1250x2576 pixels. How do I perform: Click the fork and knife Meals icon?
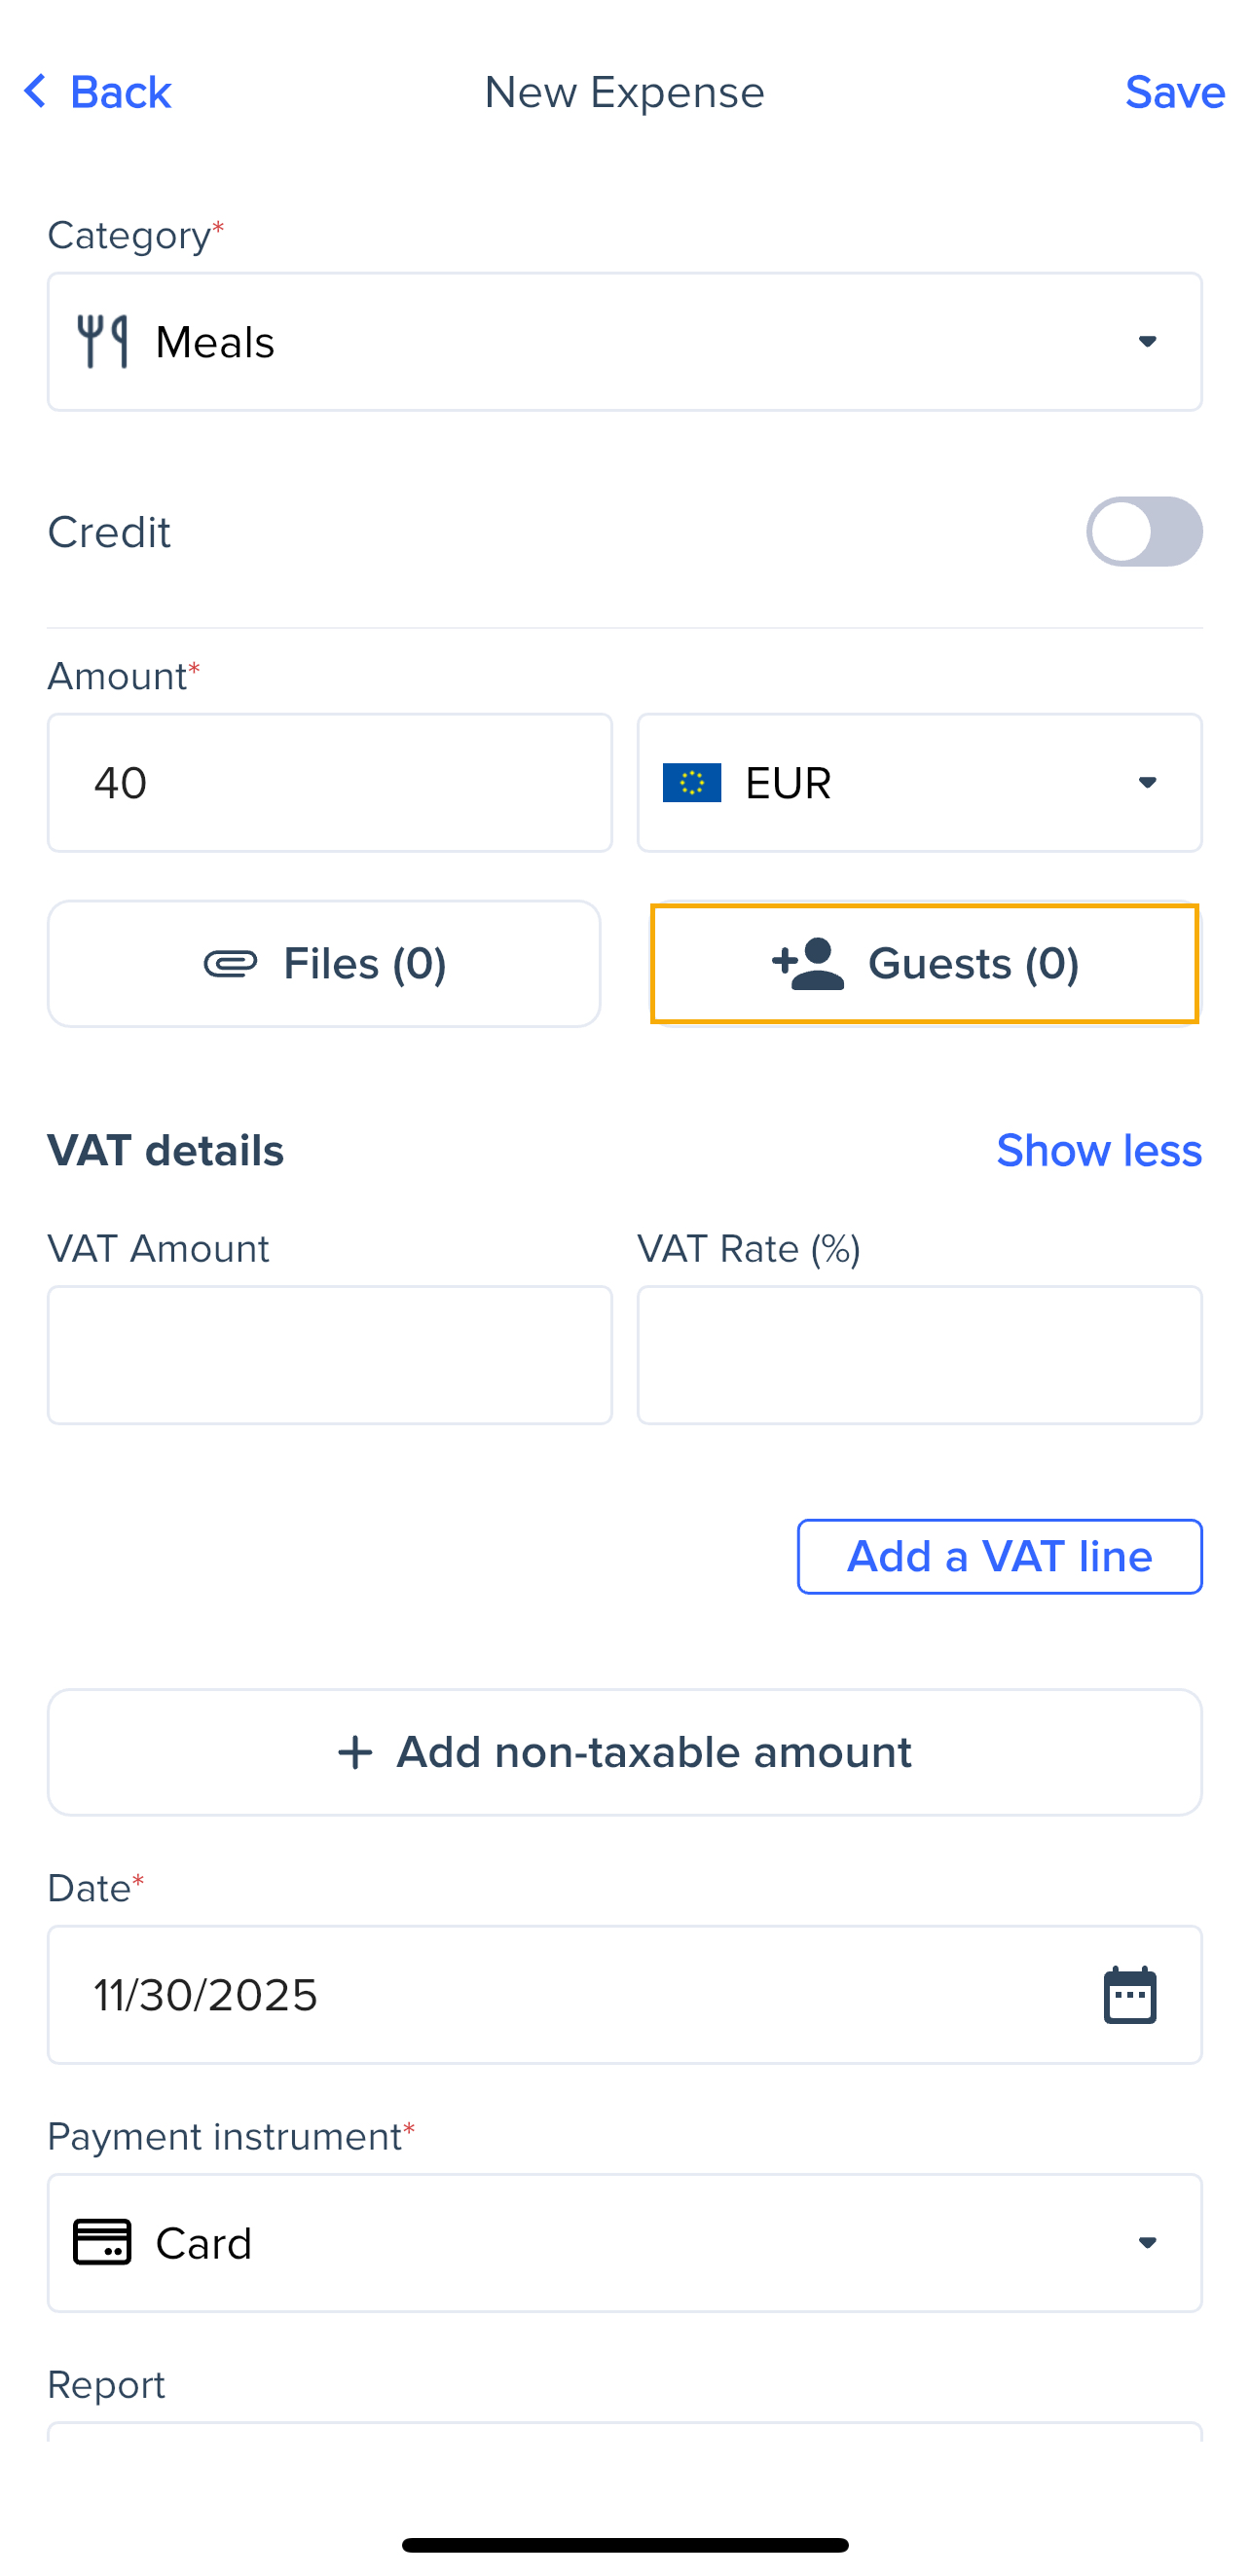coord(103,342)
